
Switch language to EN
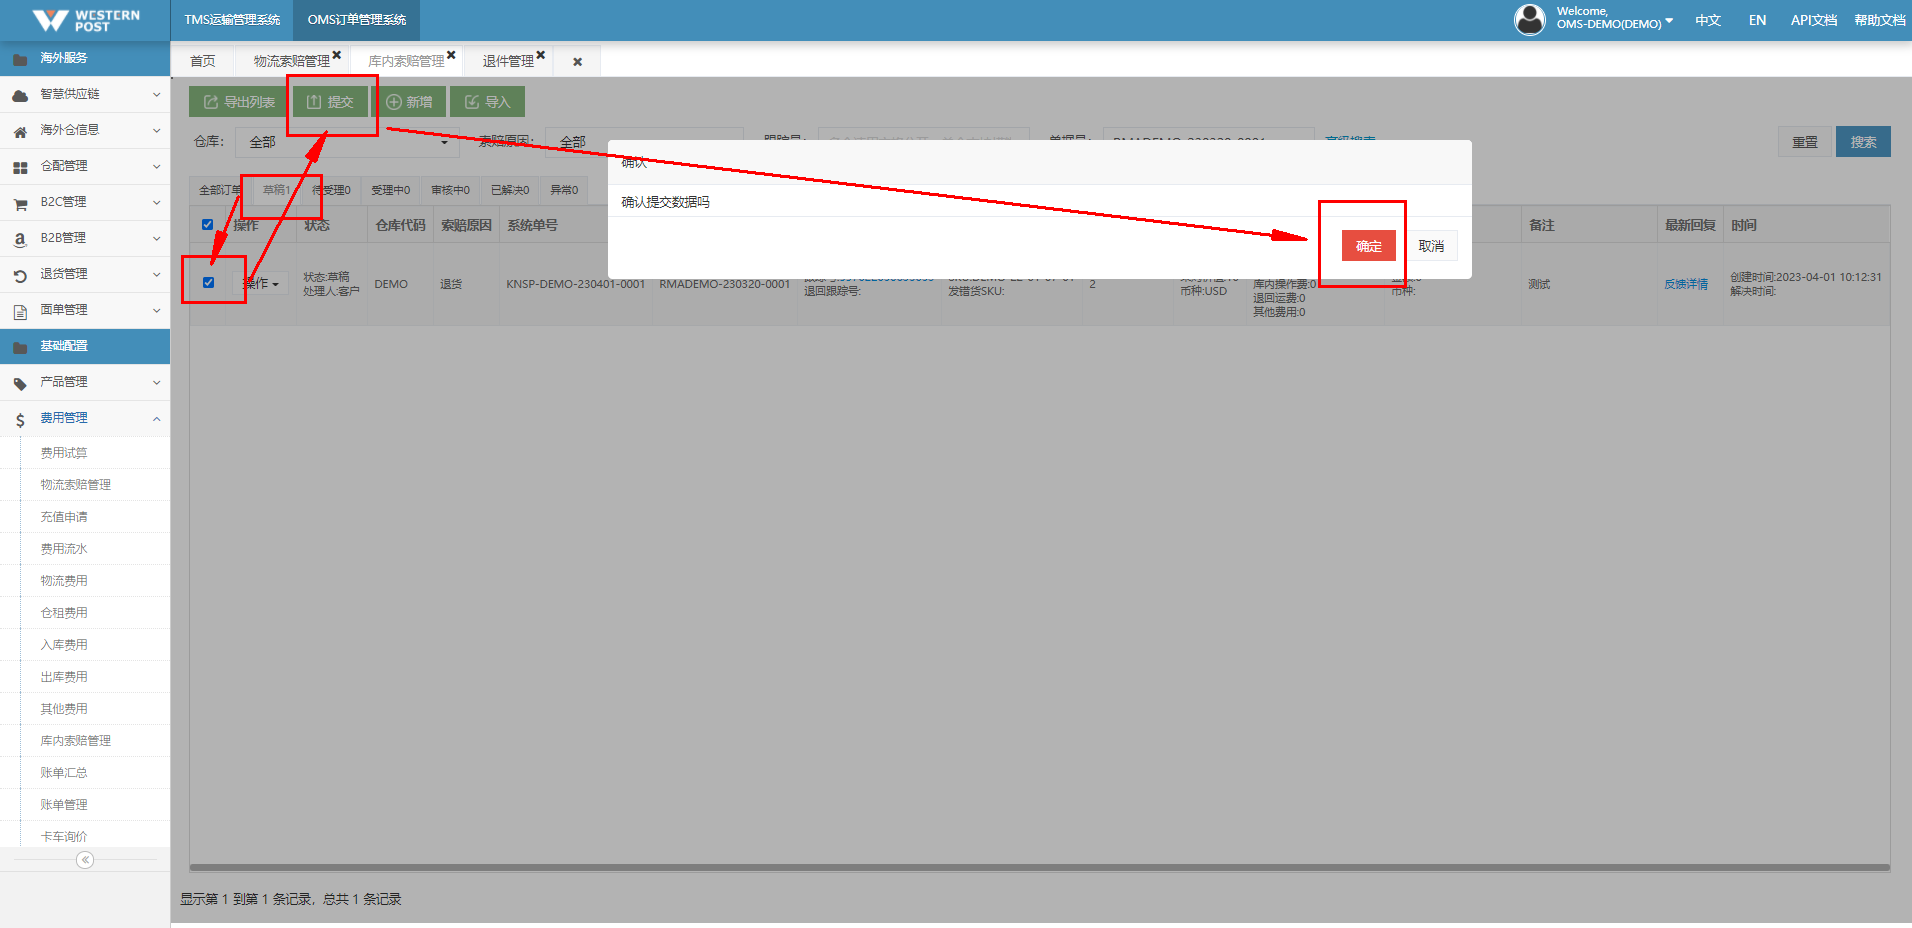pos(1757,20)
